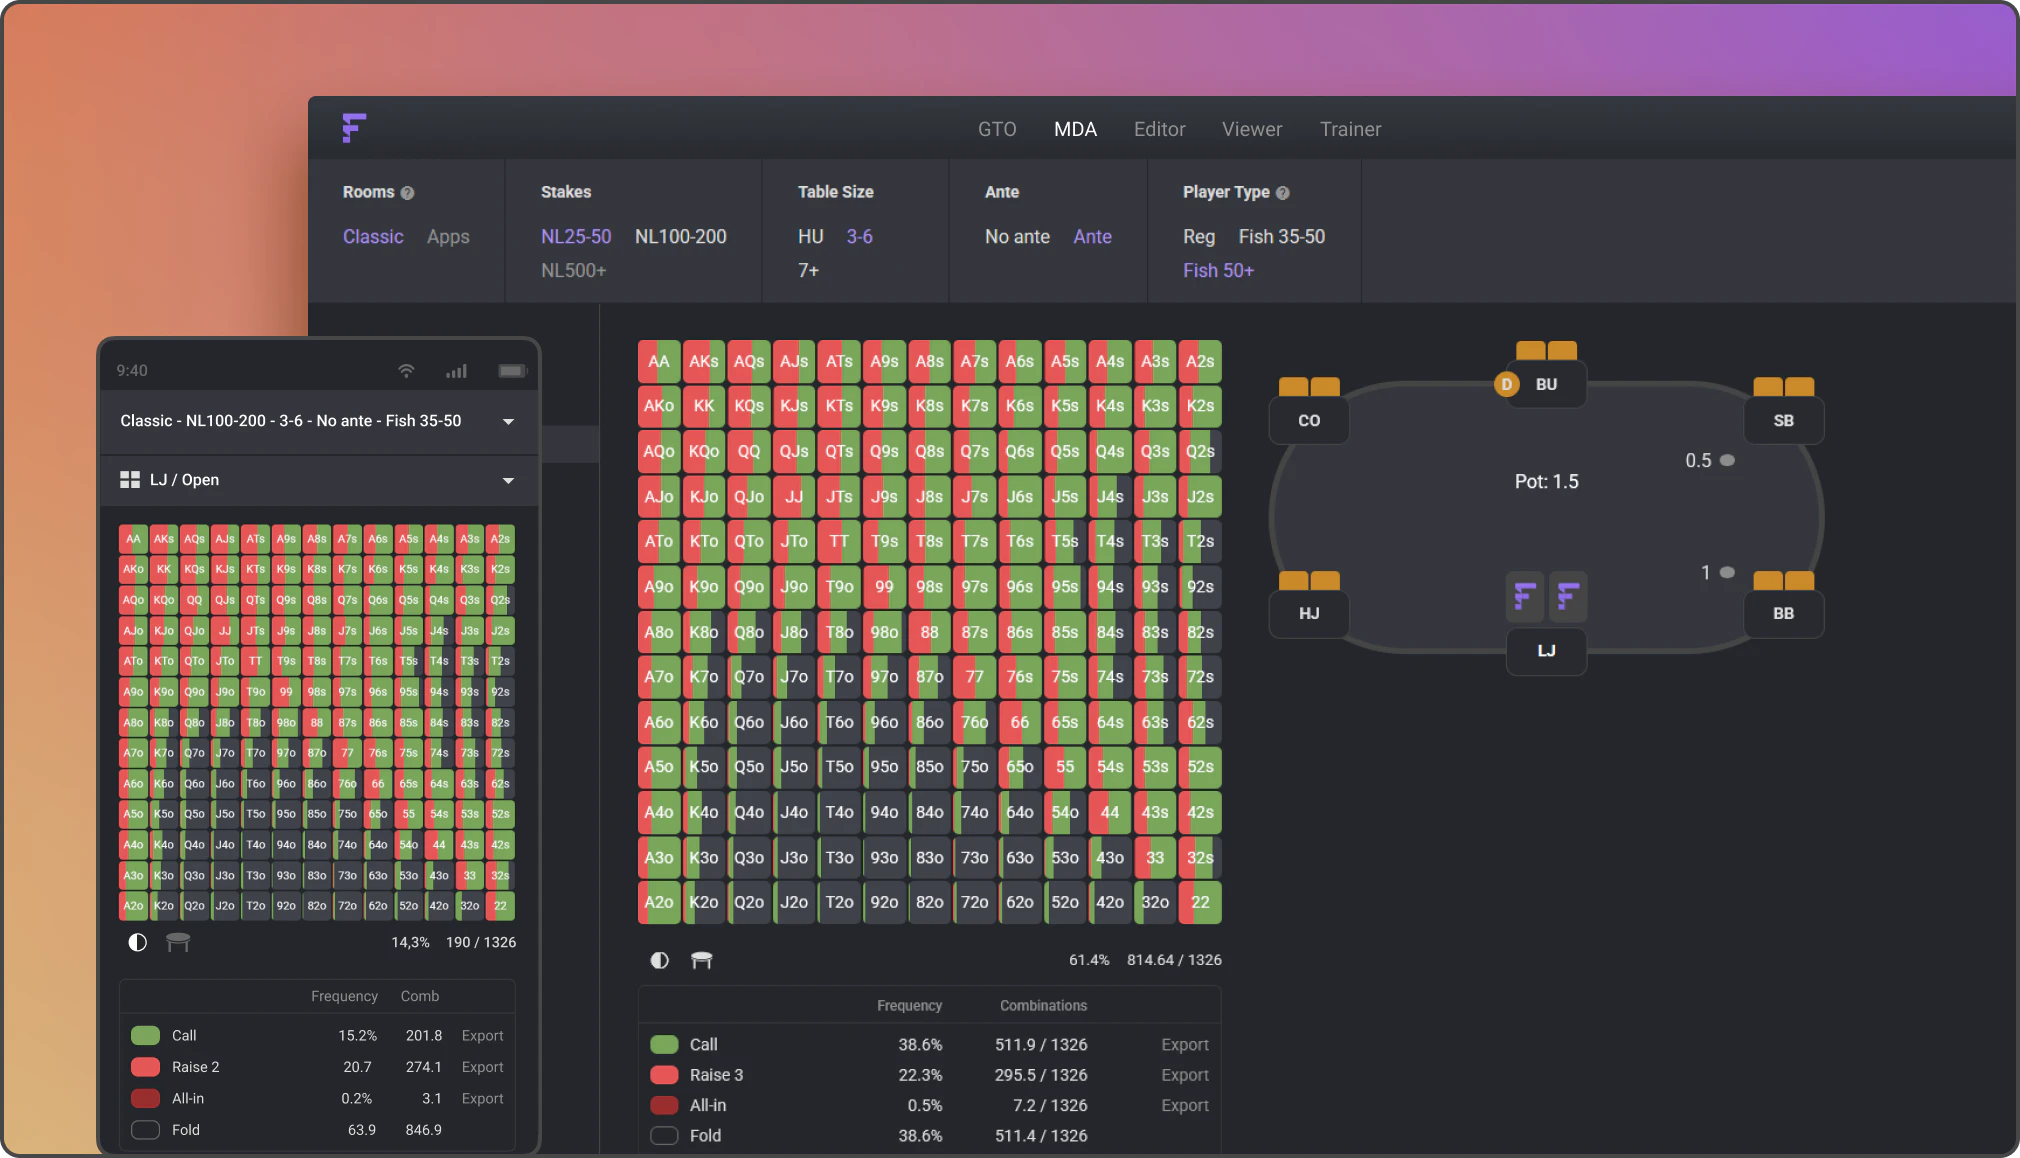Switch to the MDA tab

1075,129
